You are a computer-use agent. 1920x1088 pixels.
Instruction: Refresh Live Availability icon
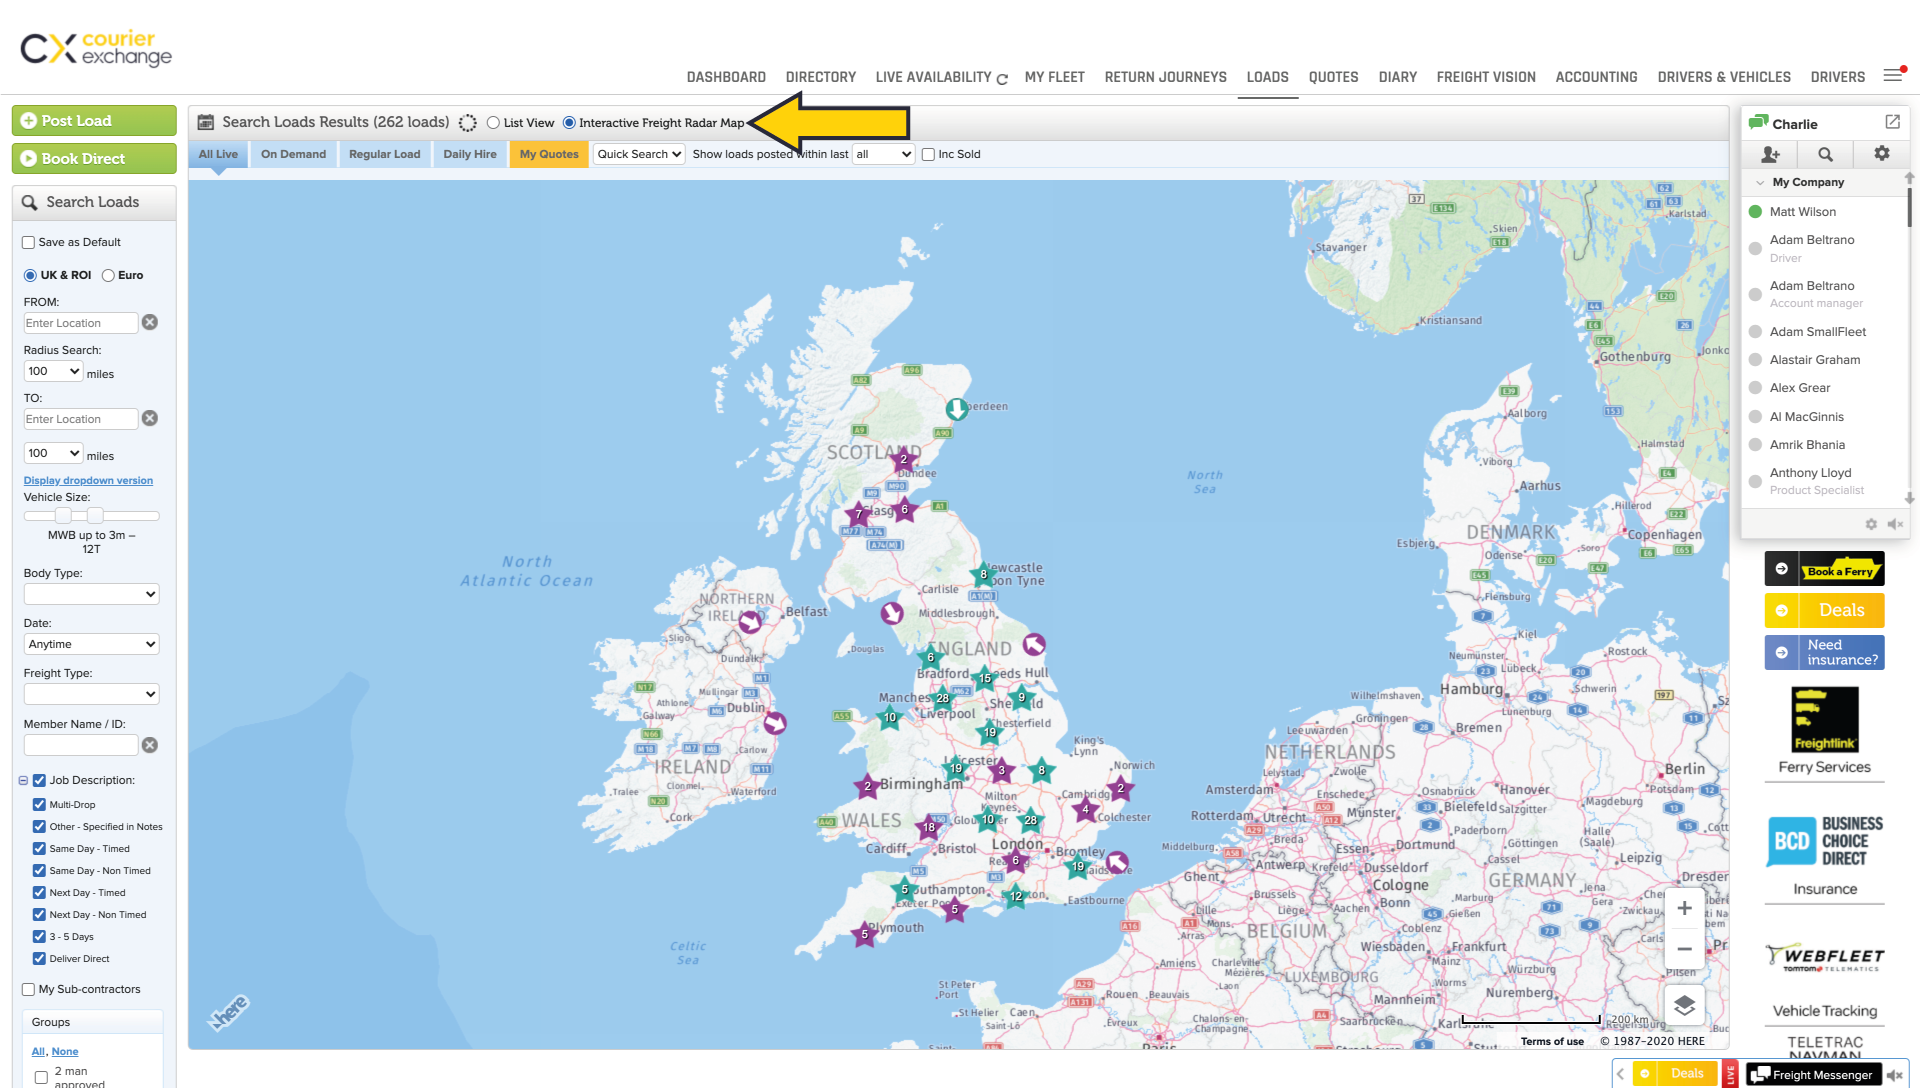(x=1002, y=79)
